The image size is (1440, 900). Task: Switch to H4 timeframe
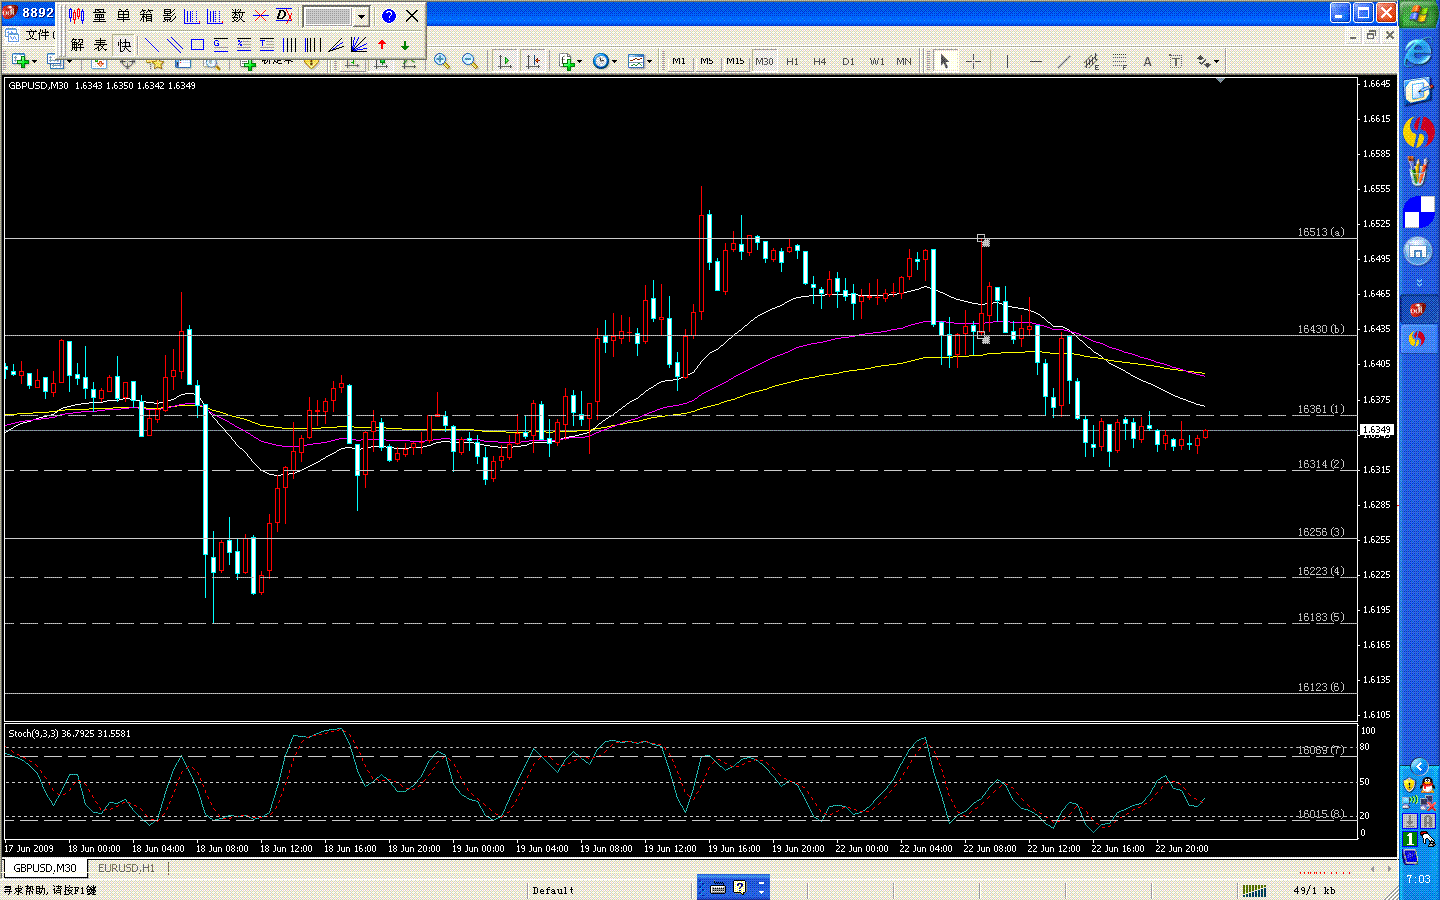point(820,62)
